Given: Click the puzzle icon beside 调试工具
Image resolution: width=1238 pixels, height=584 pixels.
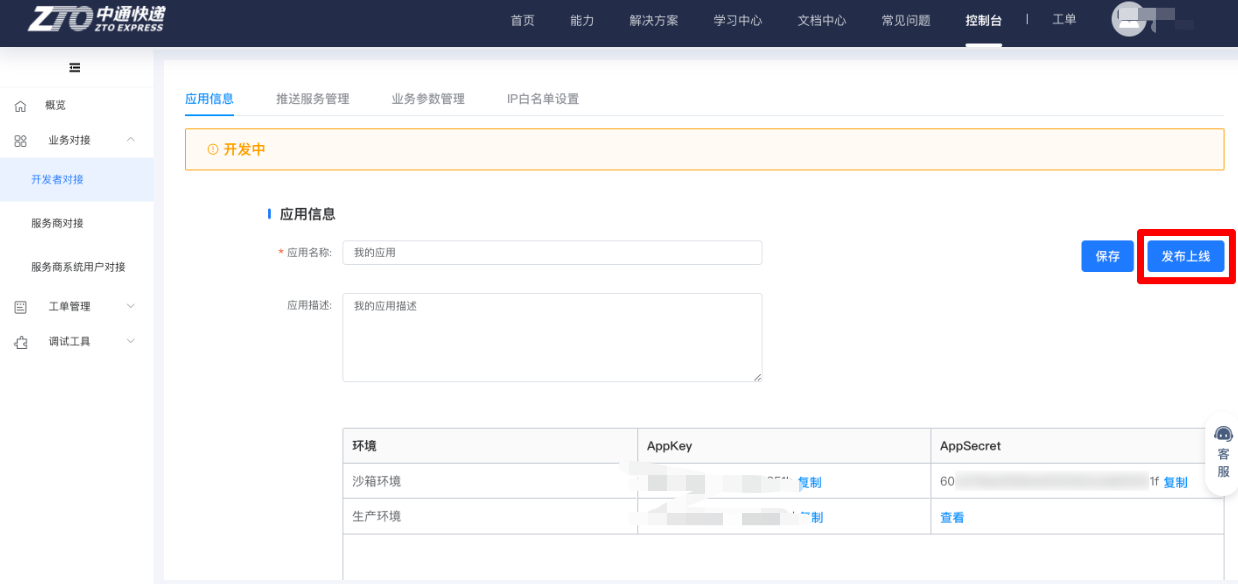Looking at the screenshot, I should point(20,342).
